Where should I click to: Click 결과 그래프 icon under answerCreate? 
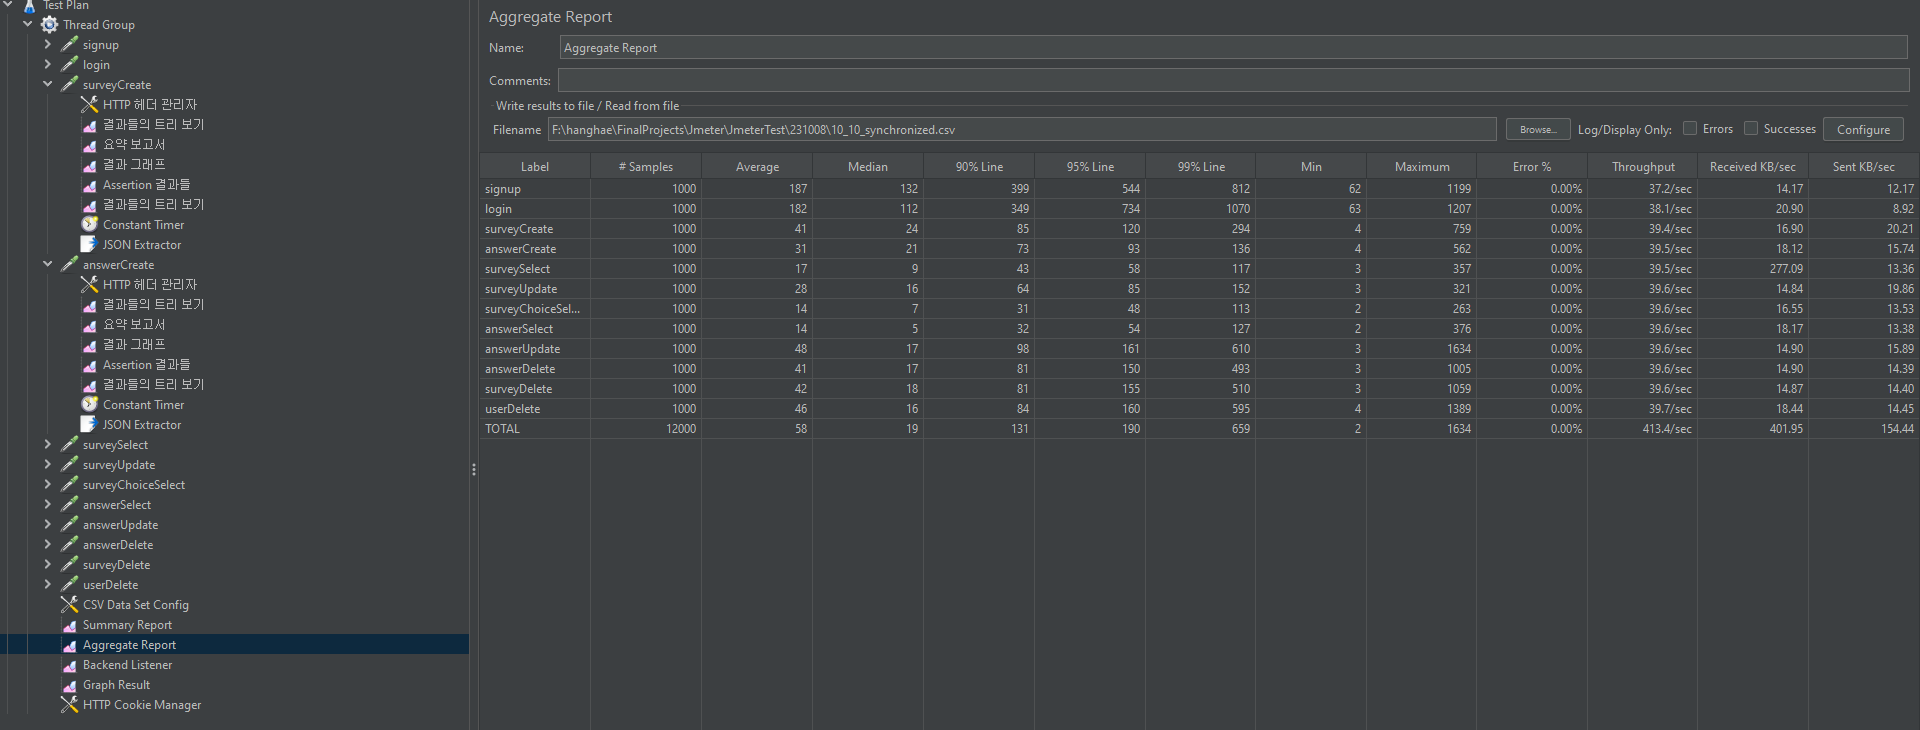pyautogui.click(x=89, y=344)
